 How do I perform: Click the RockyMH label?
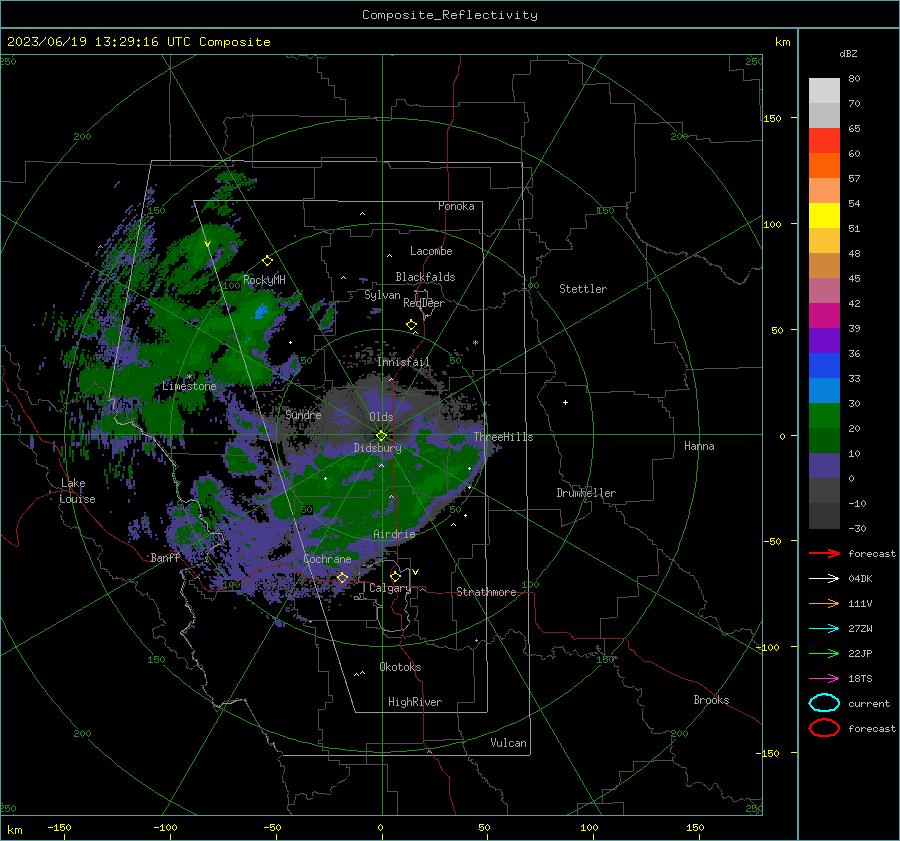tap(264, 280)
